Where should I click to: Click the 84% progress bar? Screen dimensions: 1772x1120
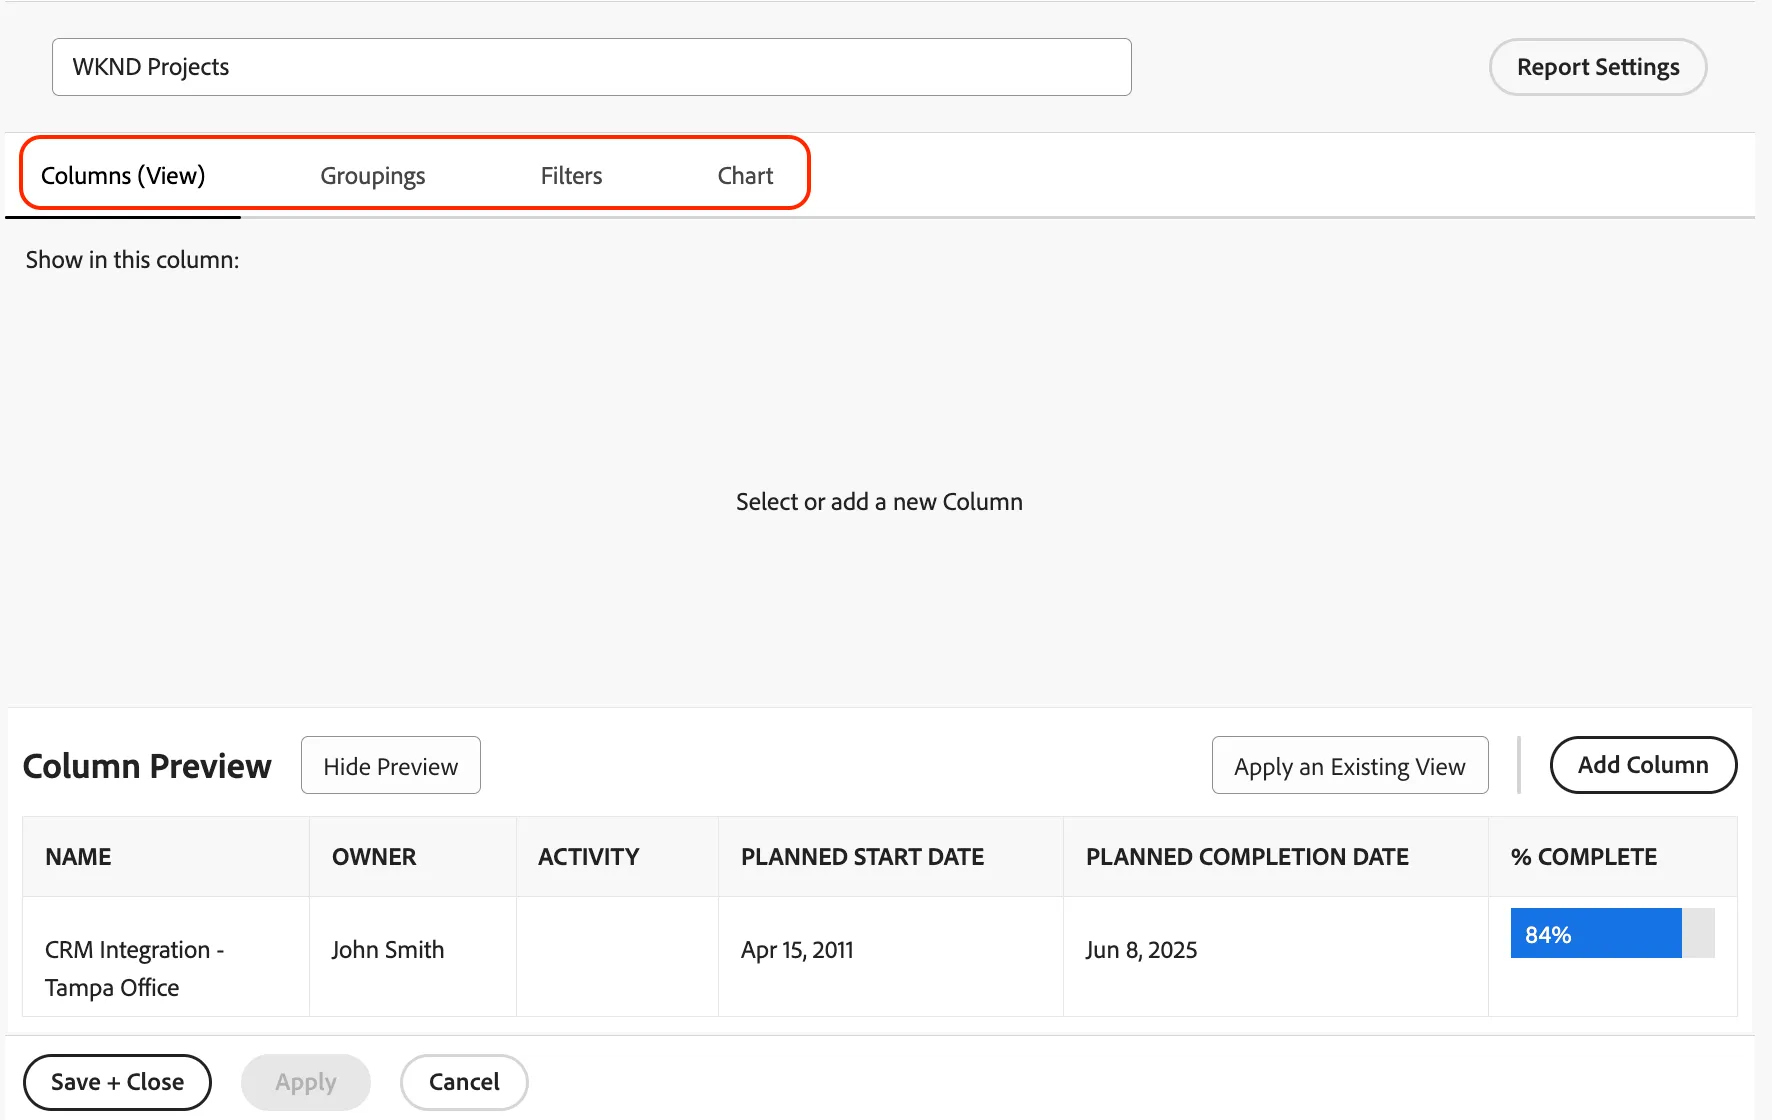coord(1612,933)
